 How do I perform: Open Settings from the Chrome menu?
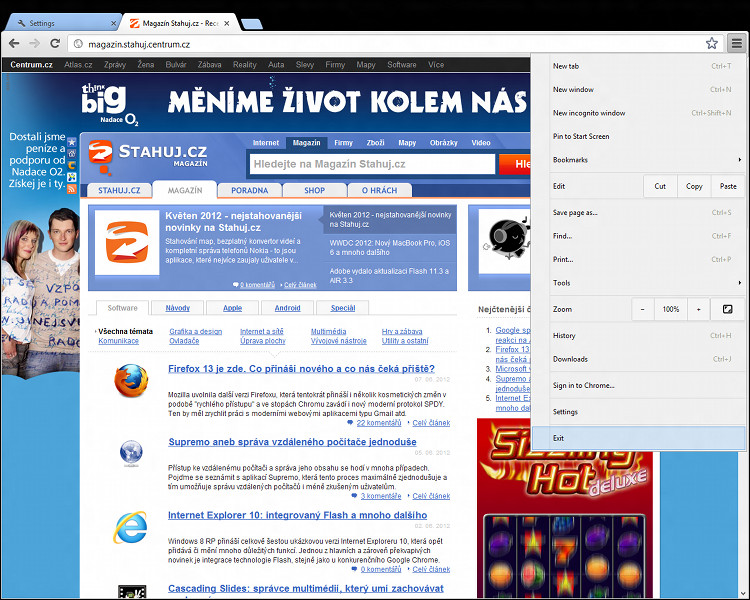(x=639, y=411)
